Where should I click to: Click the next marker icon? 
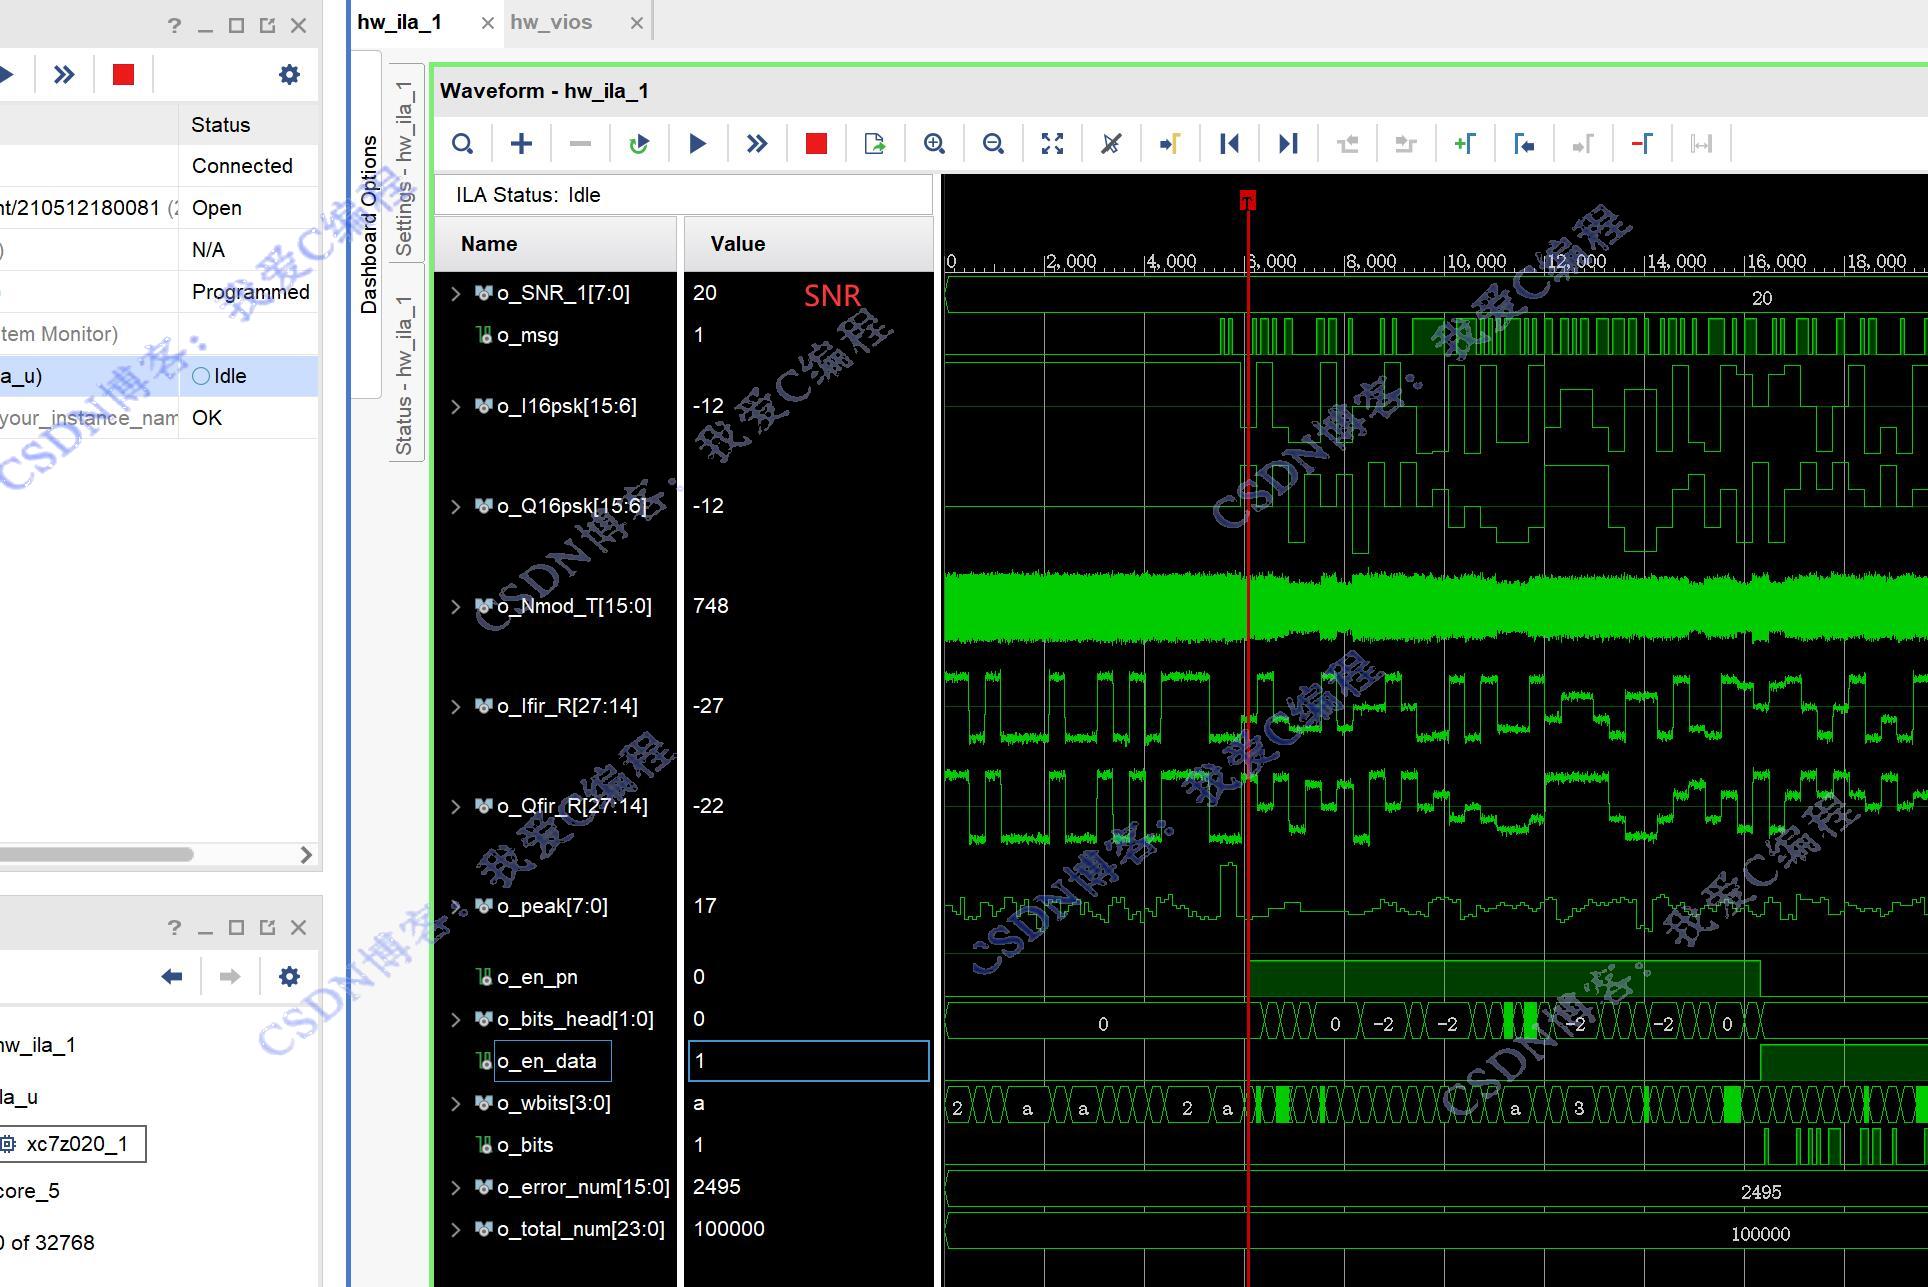click(x=1583, y=144)
